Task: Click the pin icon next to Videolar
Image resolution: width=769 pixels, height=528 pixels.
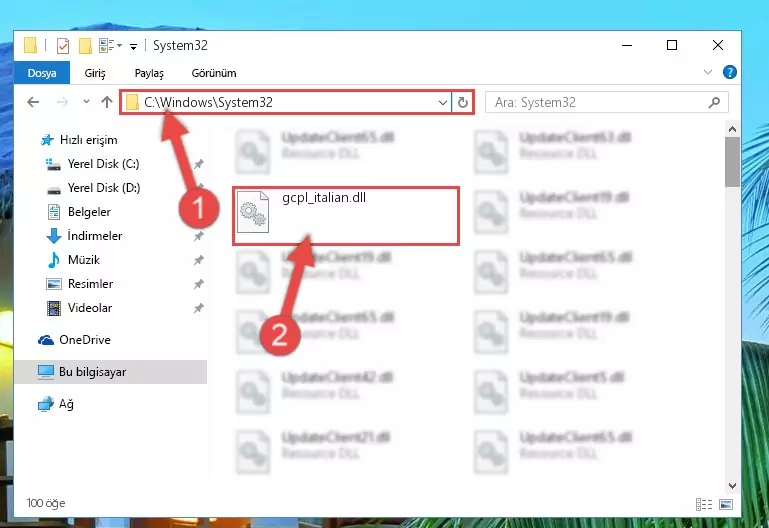Action: 198,308
